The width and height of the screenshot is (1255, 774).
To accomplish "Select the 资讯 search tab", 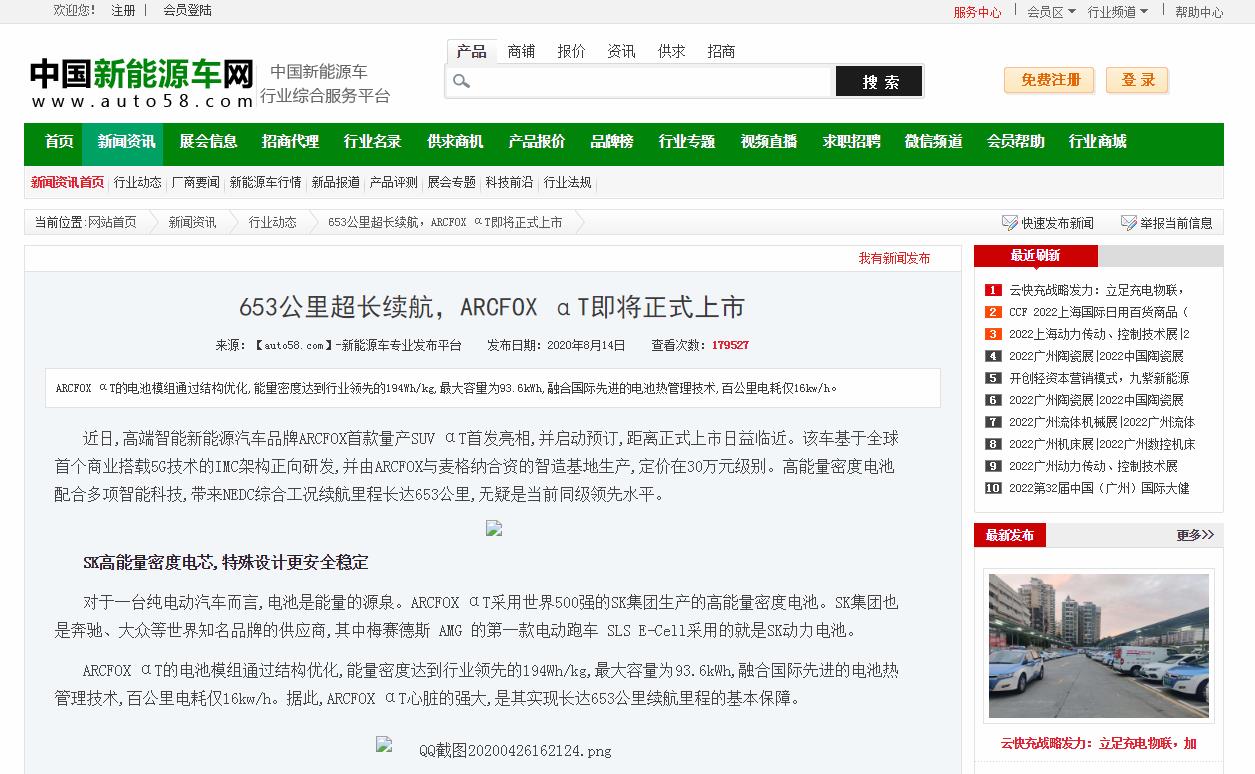I will click(x=621, y=51).
